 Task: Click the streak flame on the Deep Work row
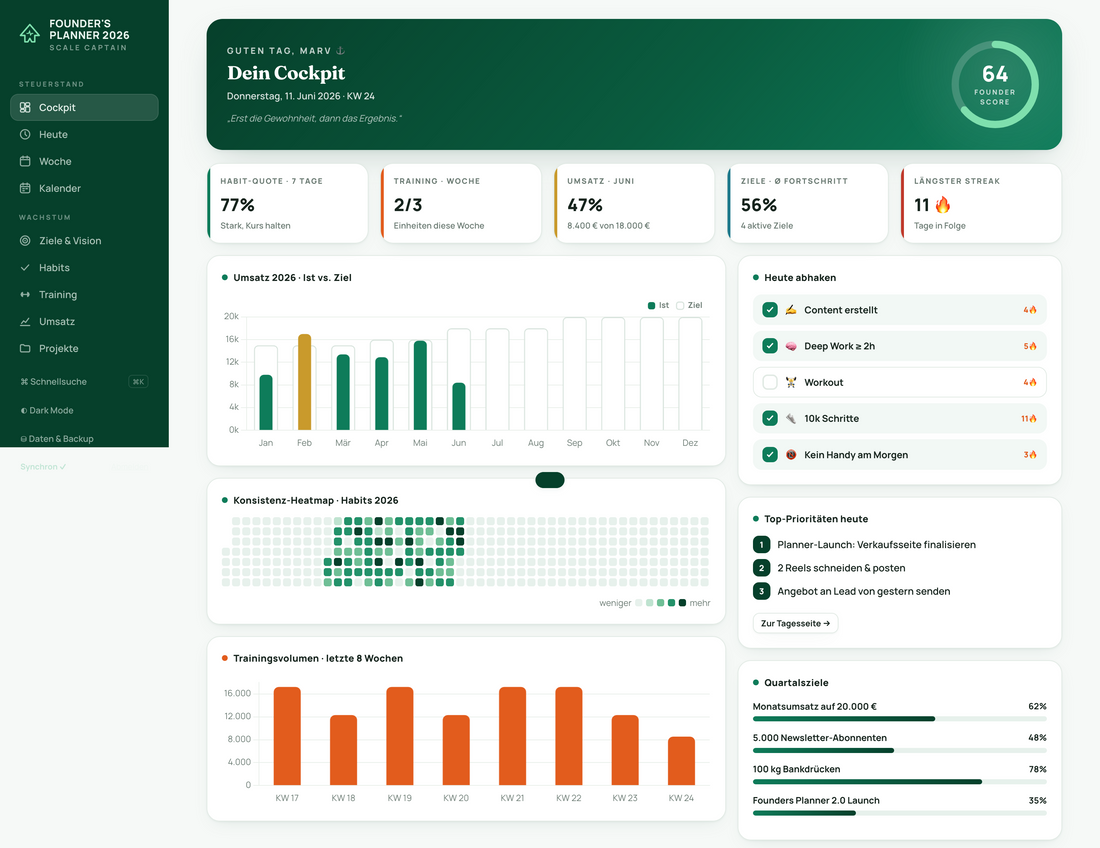(x=1033, y=346)
